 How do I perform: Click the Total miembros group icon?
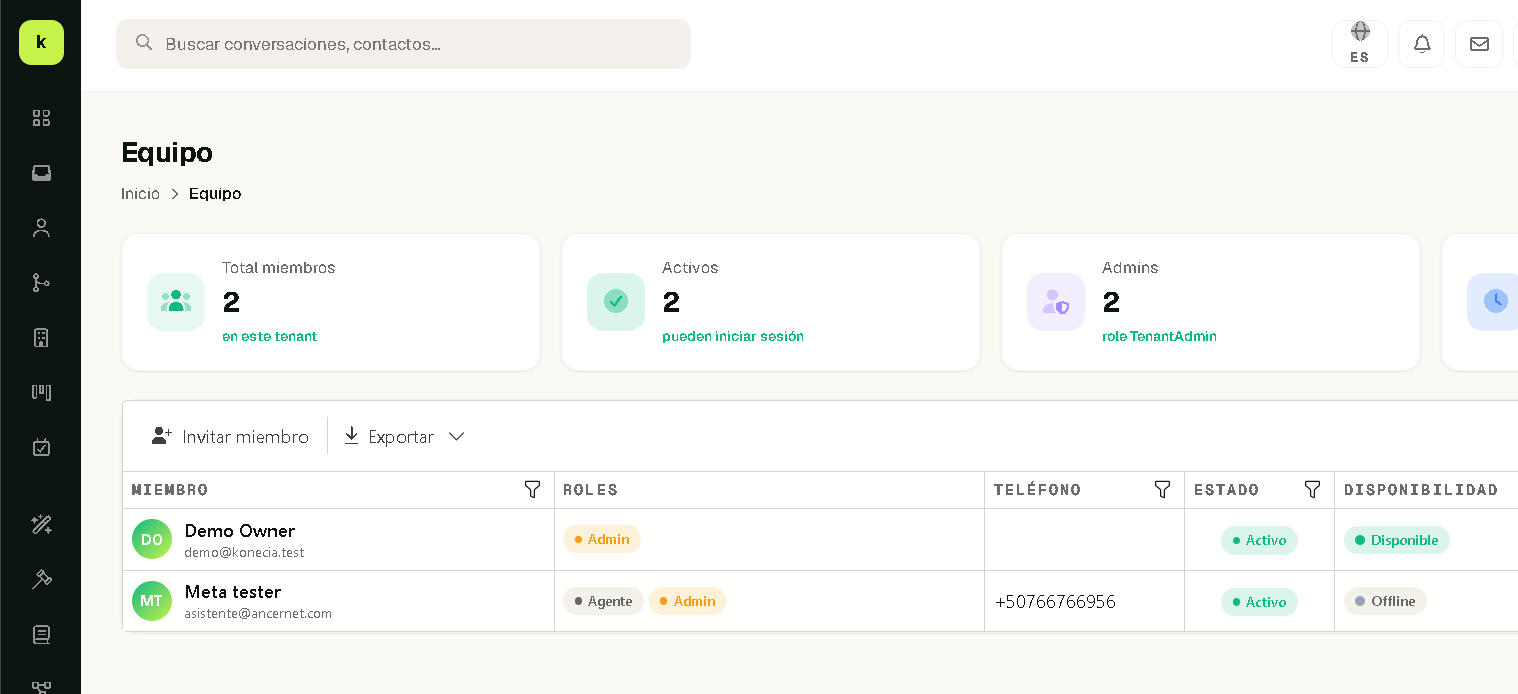176,301
